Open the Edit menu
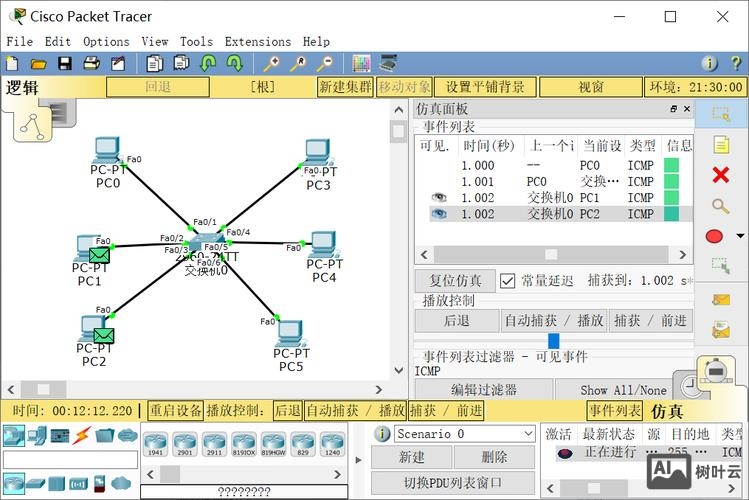The height and width of the screenshot is (500, 749). click(x=58, y=42)
